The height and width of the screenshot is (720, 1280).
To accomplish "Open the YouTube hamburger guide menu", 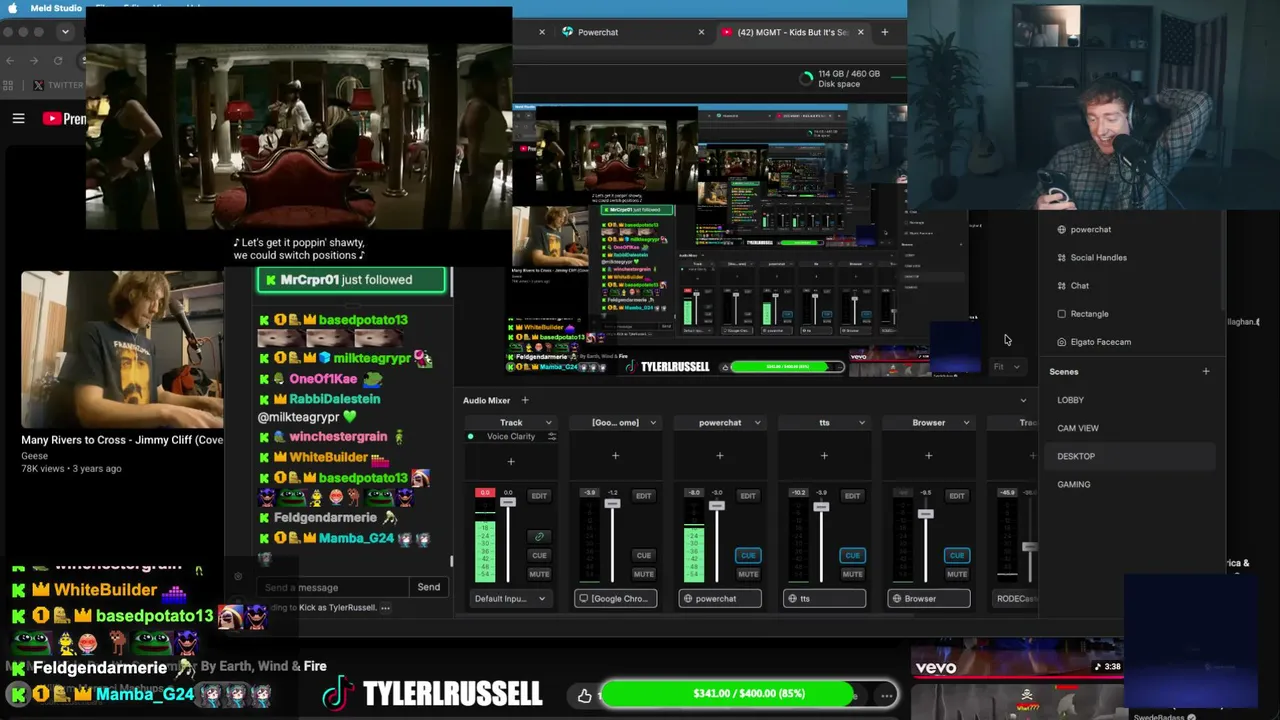I will pyautogui.click(x=18, y=118).
